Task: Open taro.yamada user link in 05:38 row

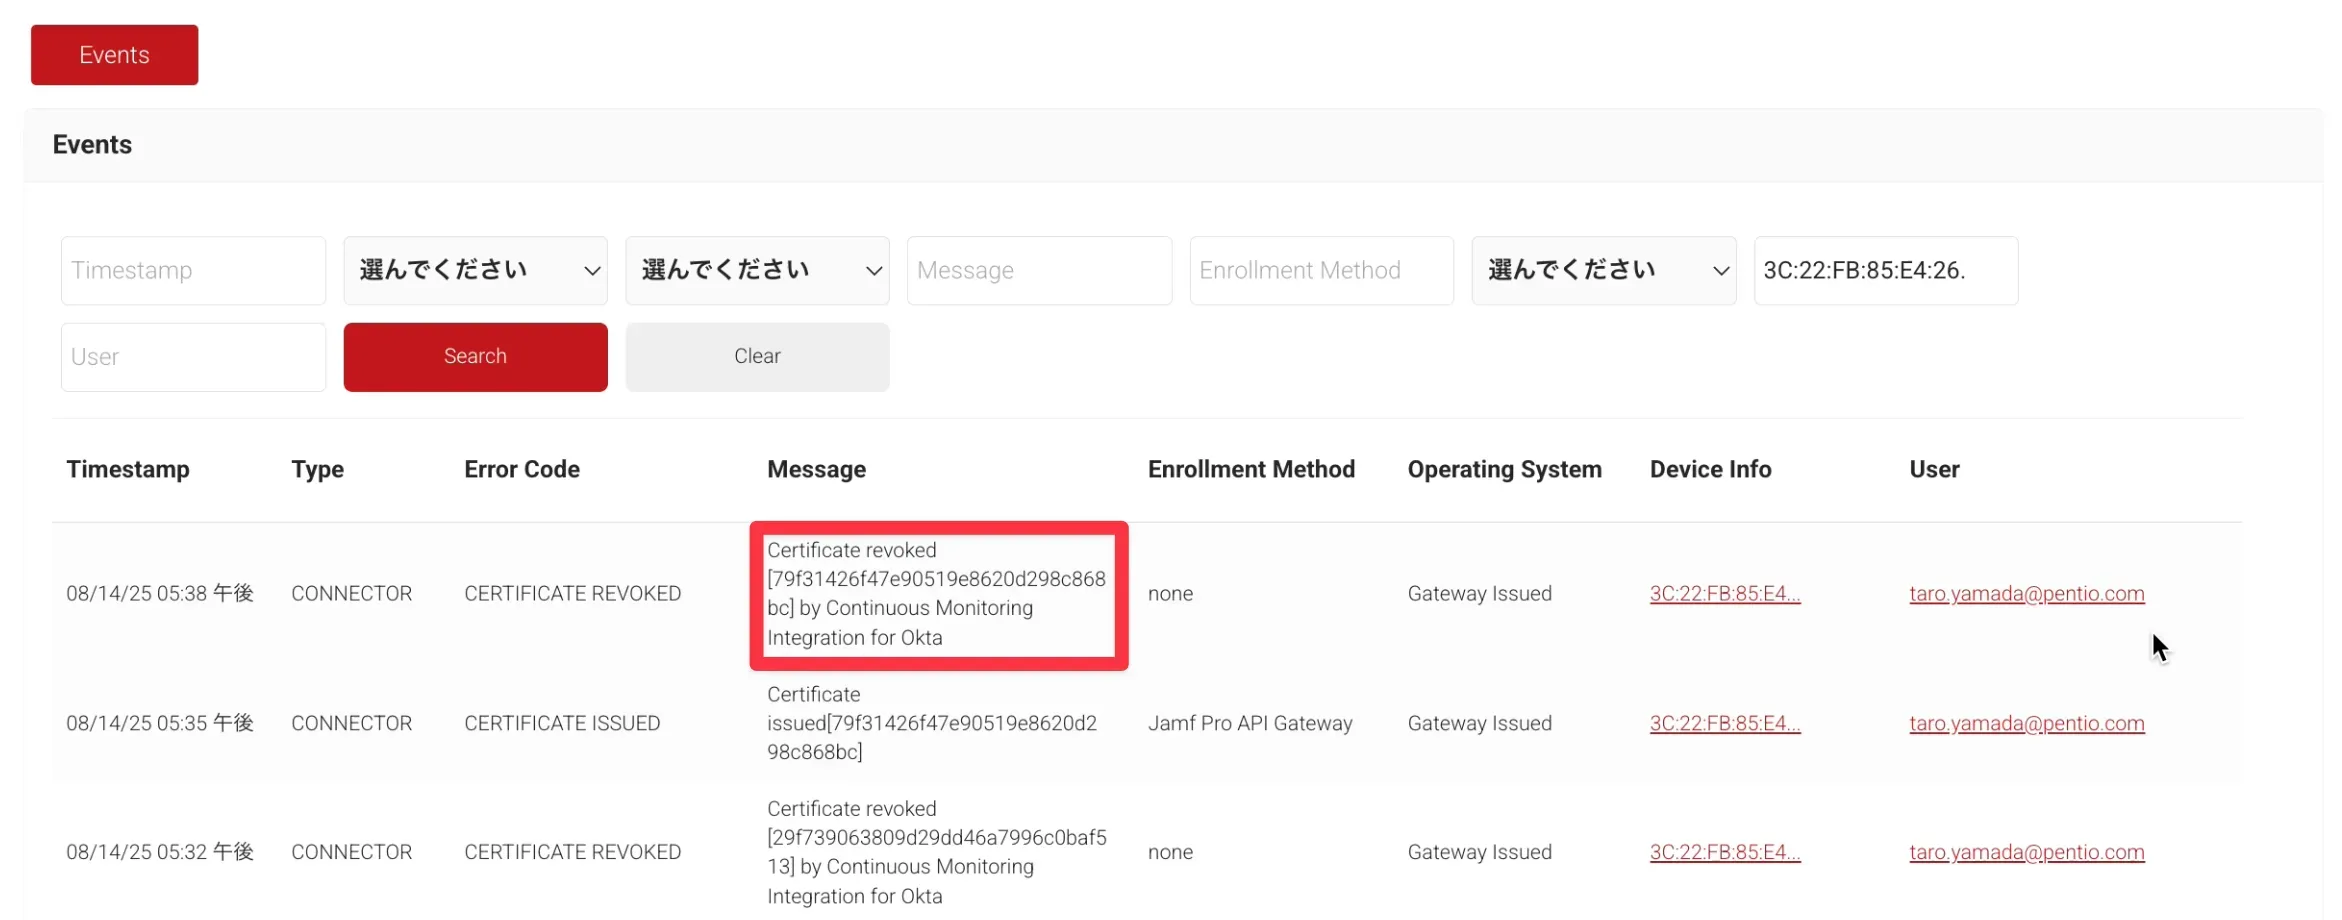Action: click(2026, 594)
